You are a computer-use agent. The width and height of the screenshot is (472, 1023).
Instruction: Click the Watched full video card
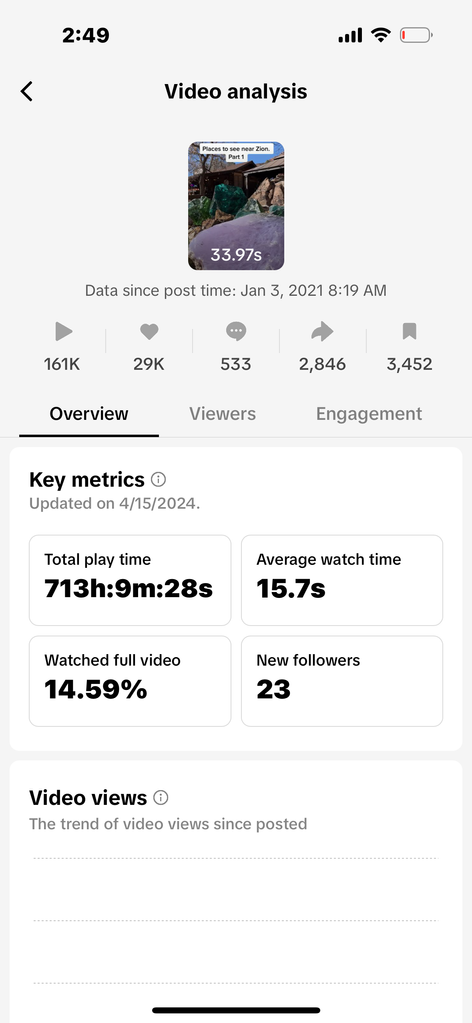pyautogui.click(x=130, y=681)
